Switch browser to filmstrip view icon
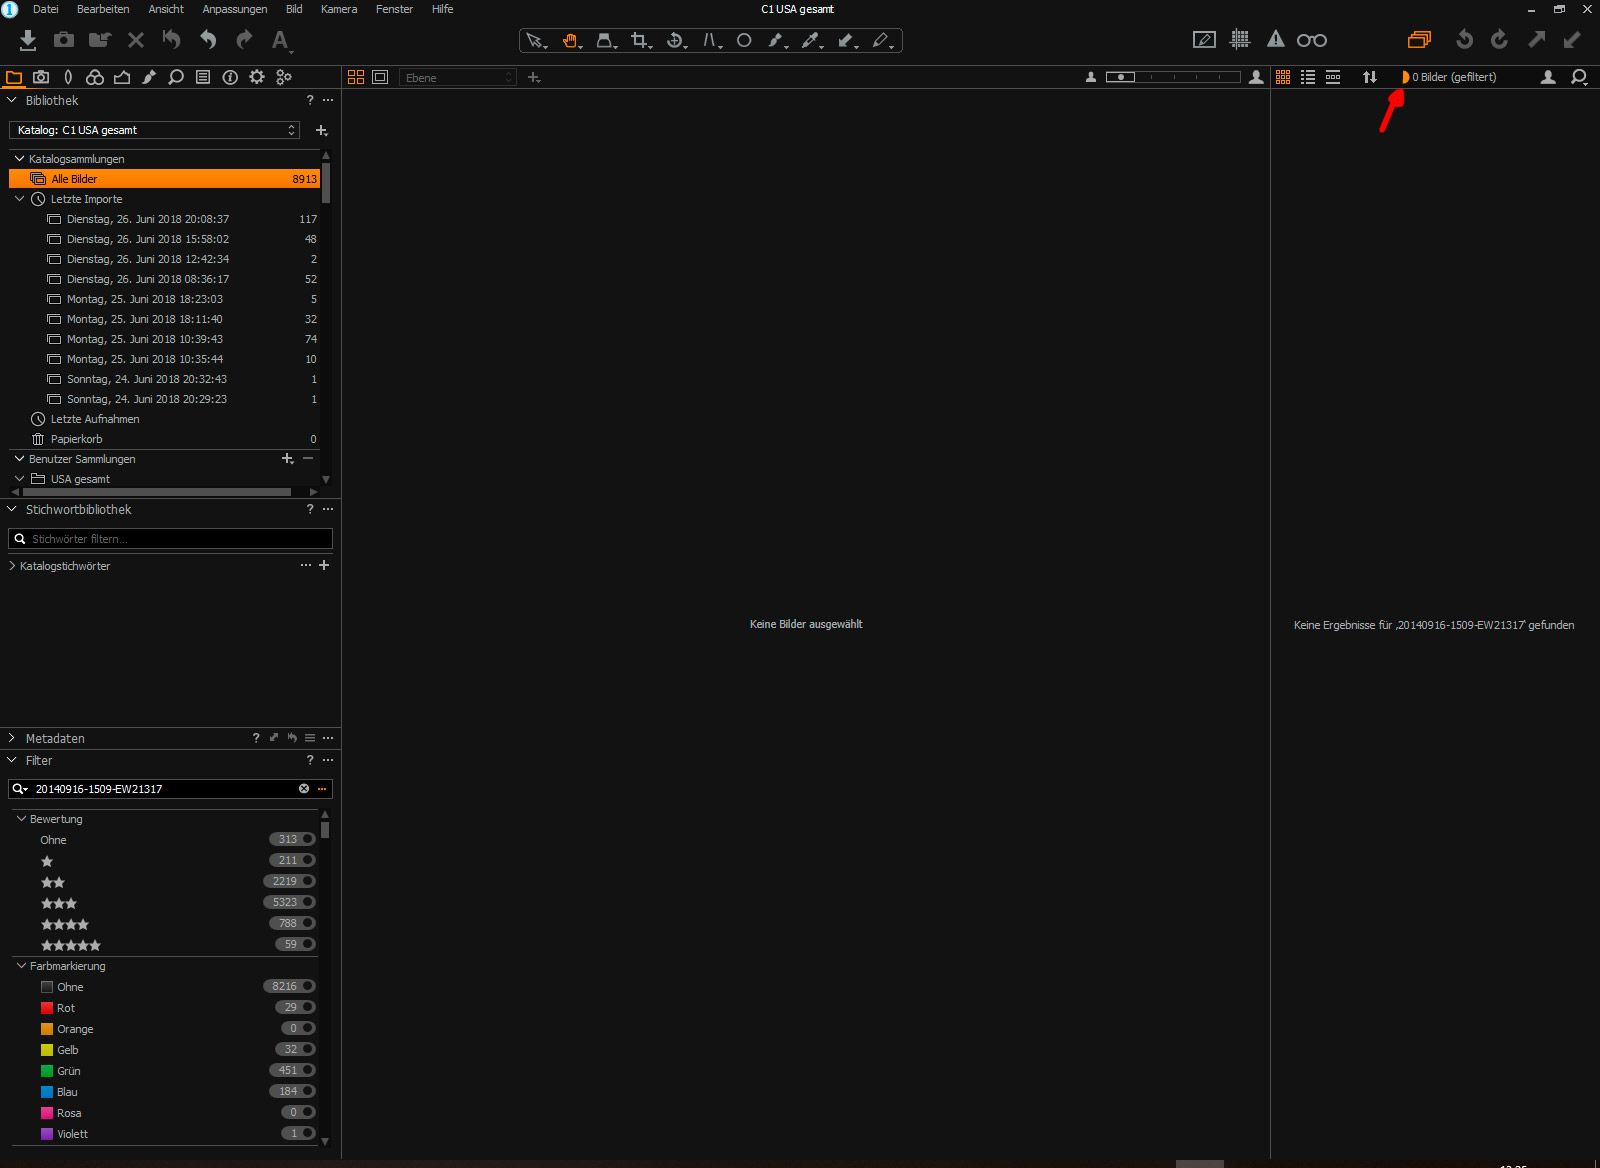 tap(1333, 77)
